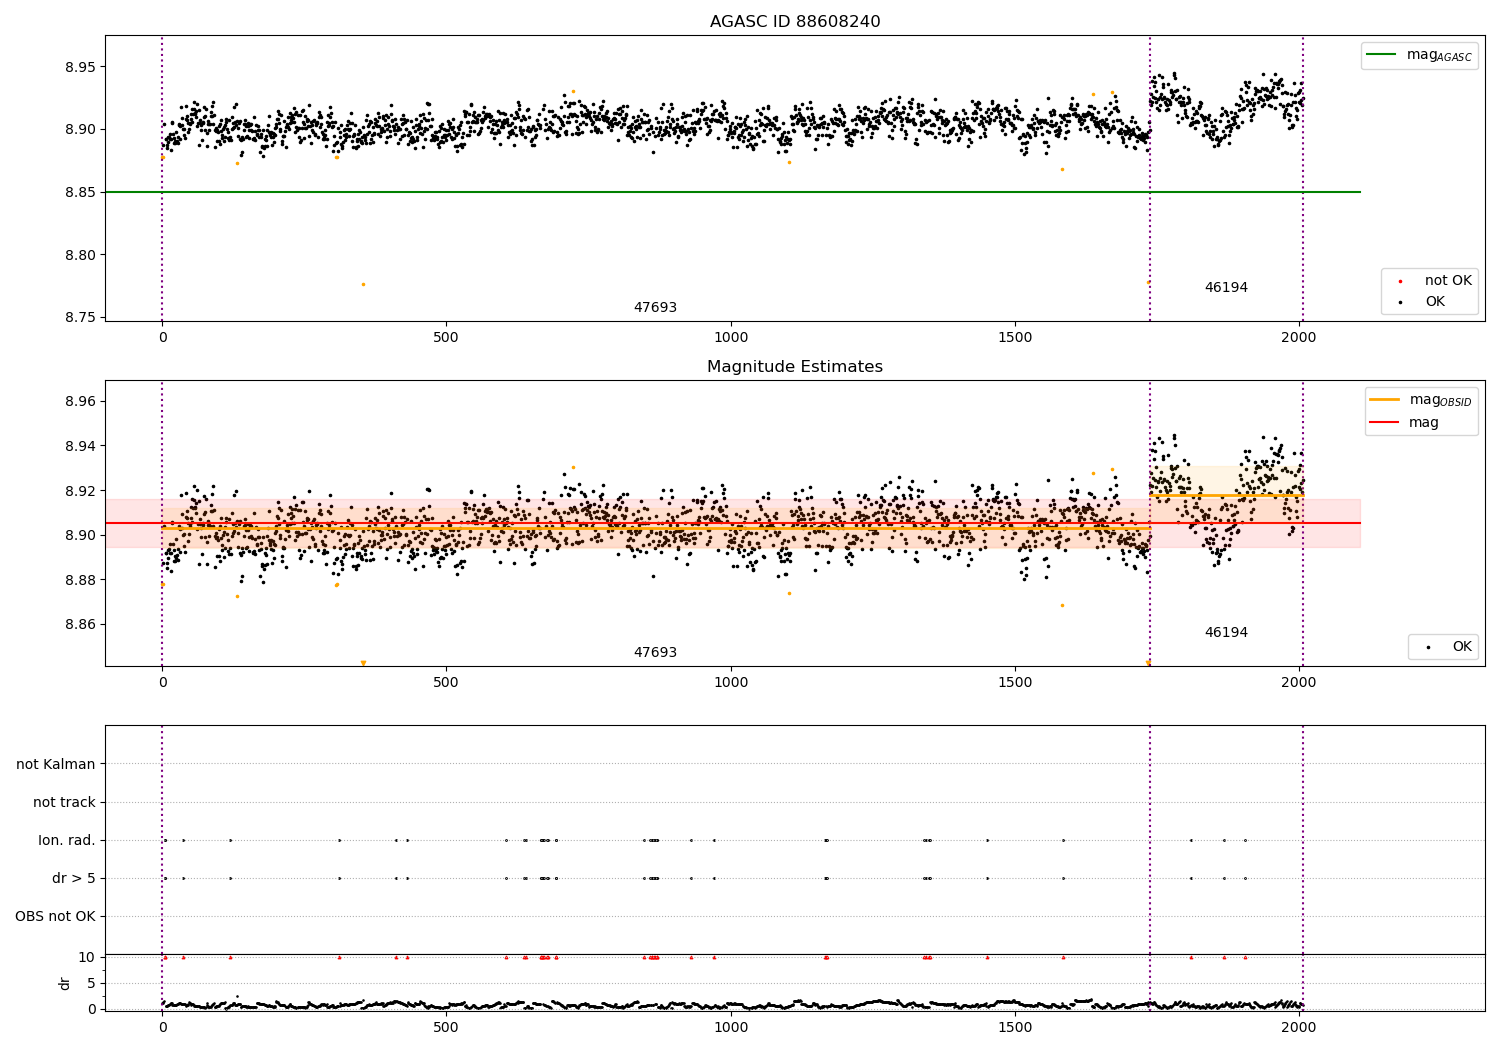The height and width of the screenshot is (1050, 1500).
Task: Click the 'OBS not OK' row label
Action: point(56,916)
